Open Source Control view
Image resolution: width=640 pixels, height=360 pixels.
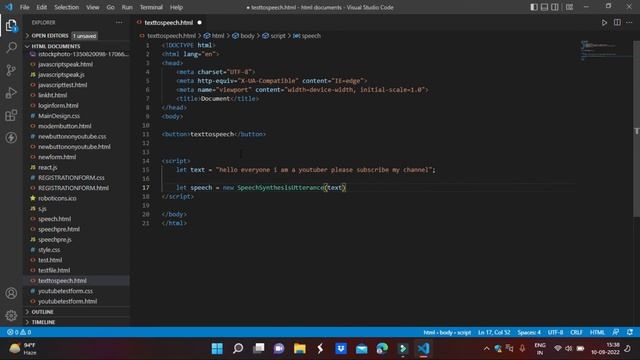click(11, 70)
